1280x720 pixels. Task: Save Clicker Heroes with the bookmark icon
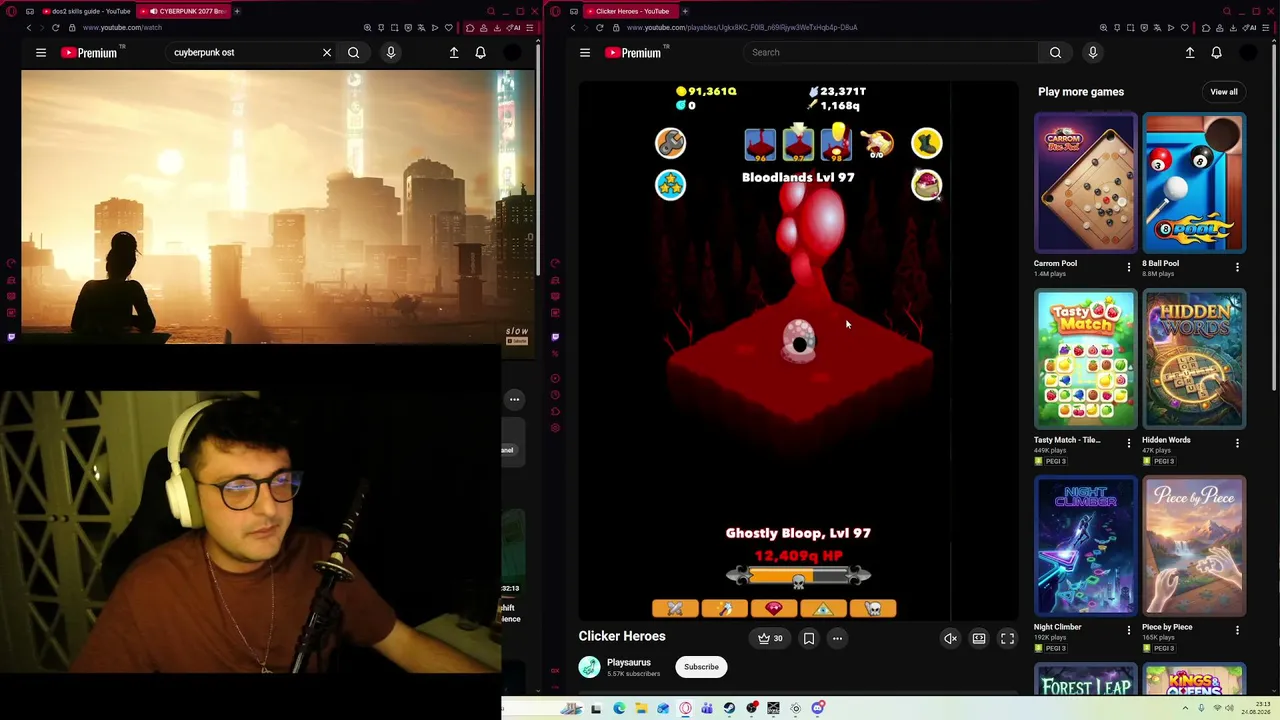pyautogui.click(x=809, y=638)
